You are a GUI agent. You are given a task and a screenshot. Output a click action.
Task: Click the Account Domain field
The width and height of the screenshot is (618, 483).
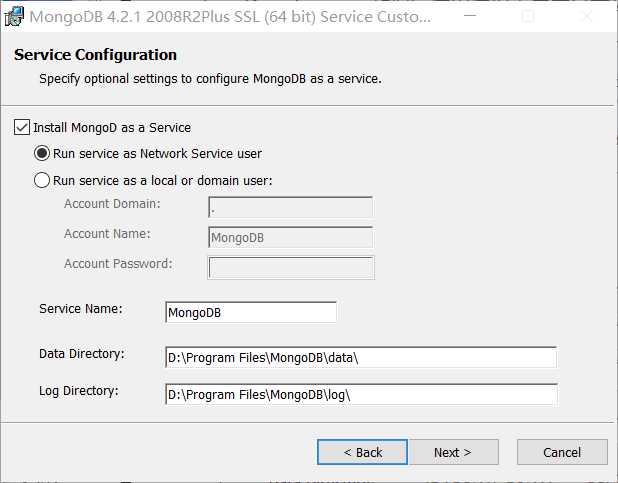tap(290, 207)
